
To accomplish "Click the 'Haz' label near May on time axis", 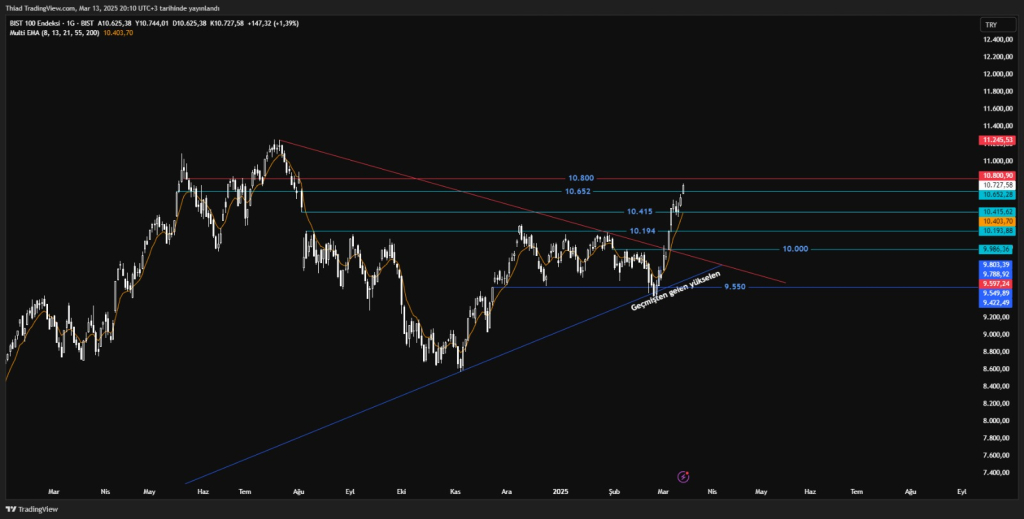I will [x=203, y=490].
